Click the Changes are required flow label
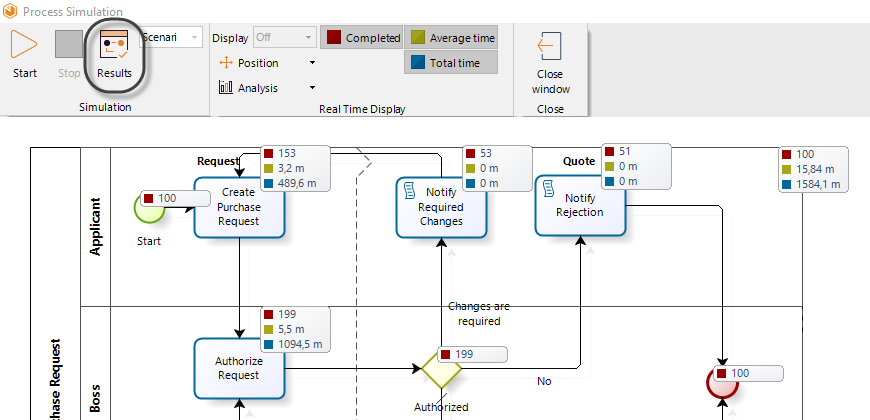Viewport: 870px width, 420px height. pyautogui.click(x=478, y=313)
